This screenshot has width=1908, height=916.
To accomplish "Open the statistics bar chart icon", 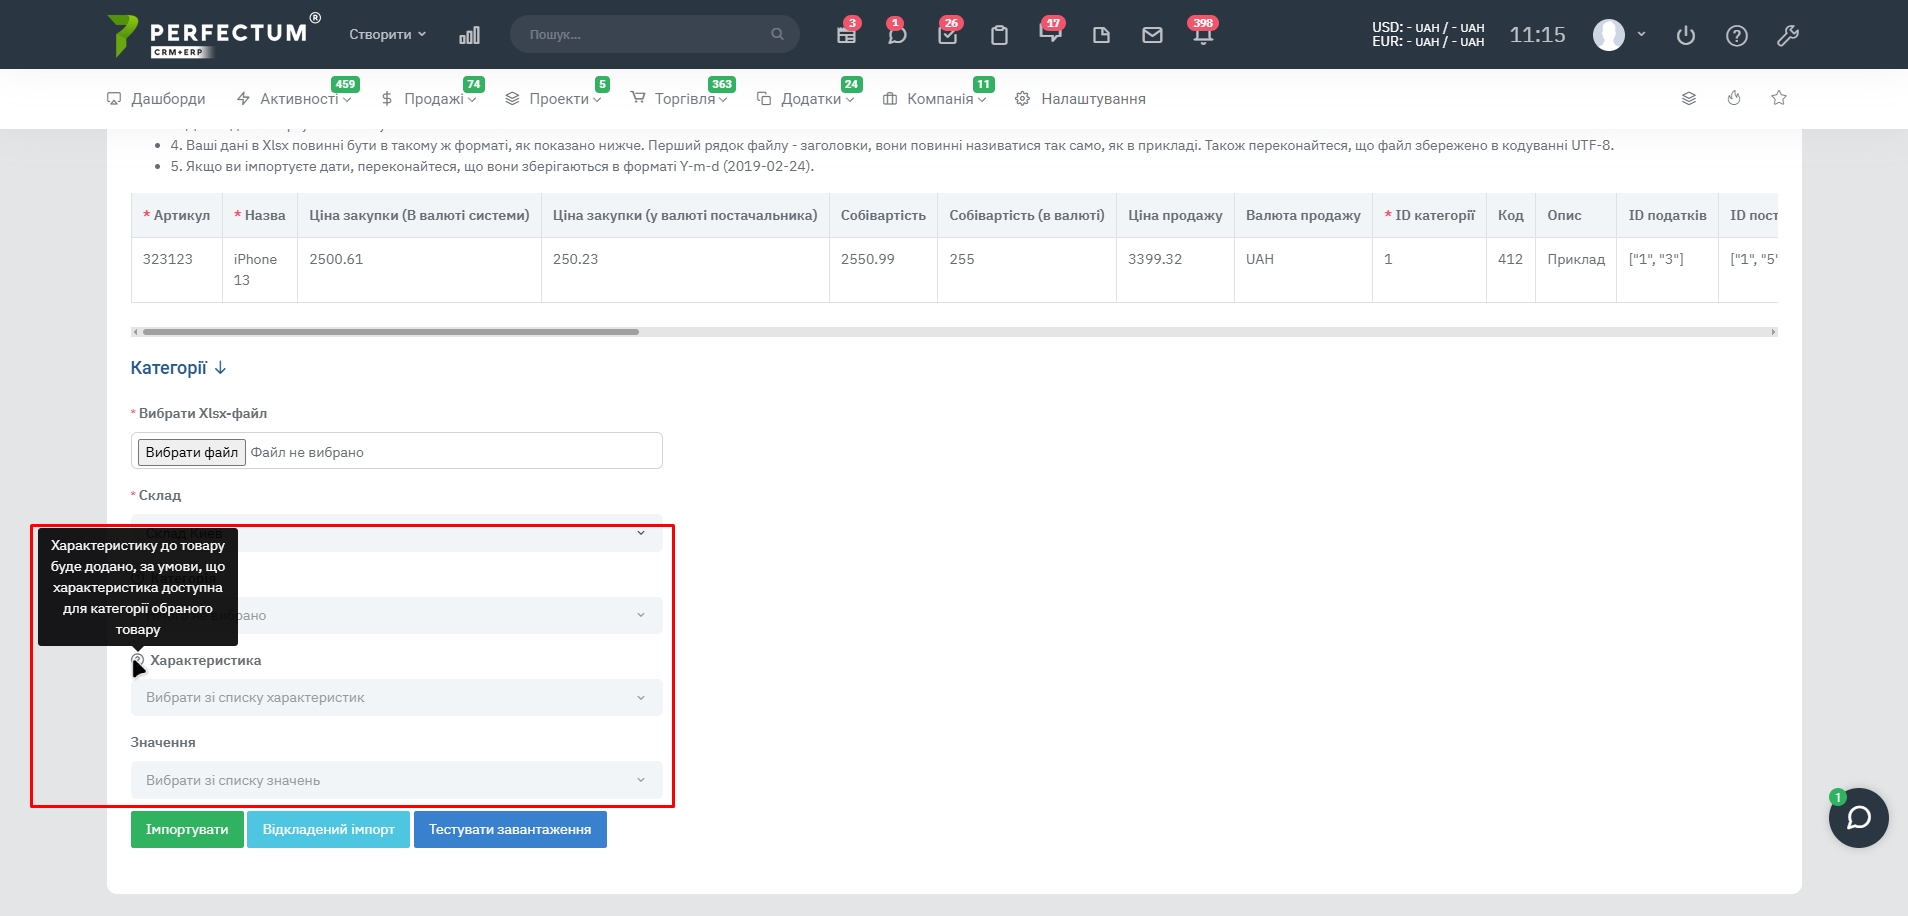I will [x=469, y=35].
